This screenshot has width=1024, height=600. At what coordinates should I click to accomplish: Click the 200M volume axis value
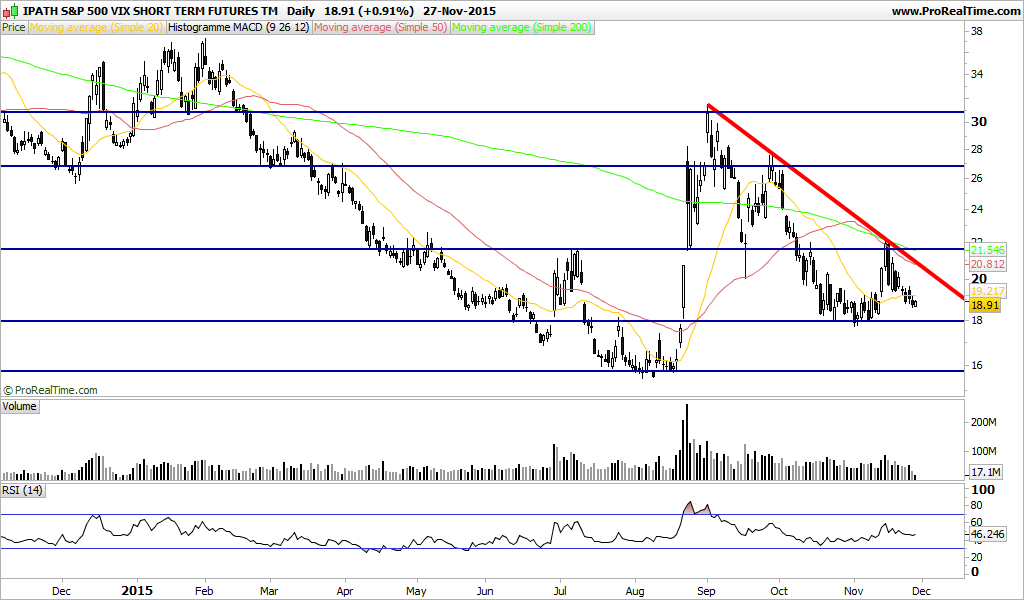click(x=984, y=422)
